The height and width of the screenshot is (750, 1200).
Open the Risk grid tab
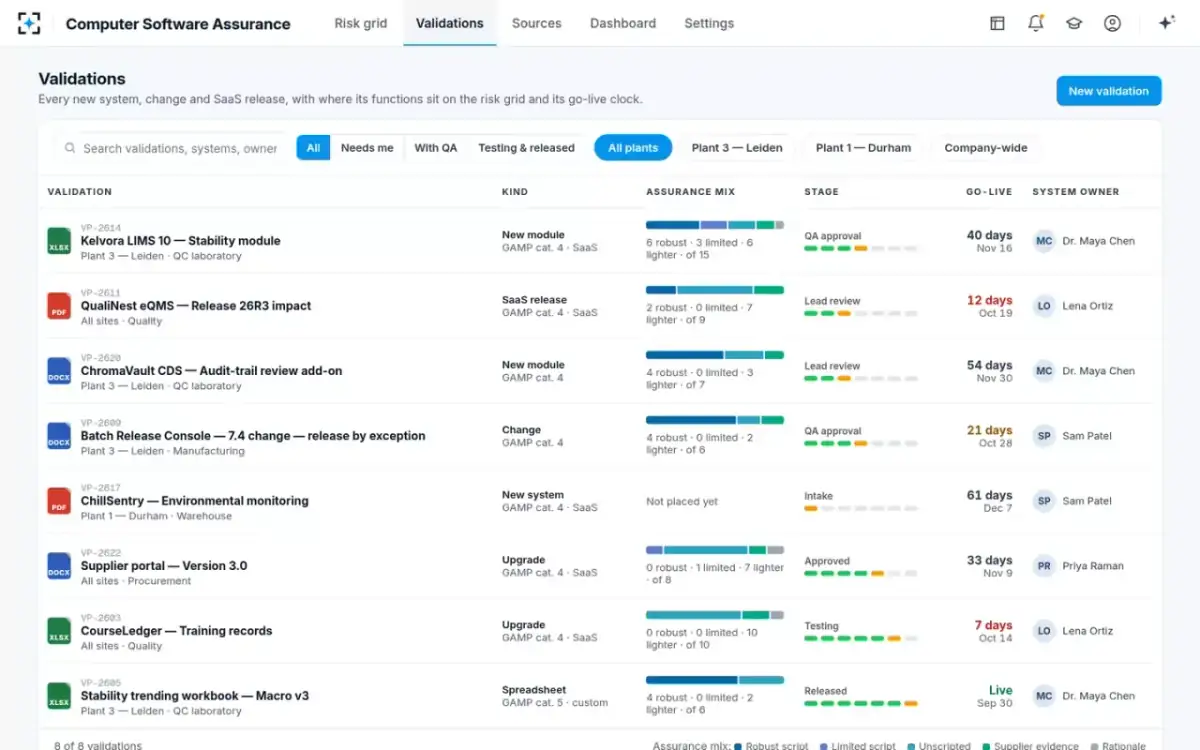tap(361, 23)
